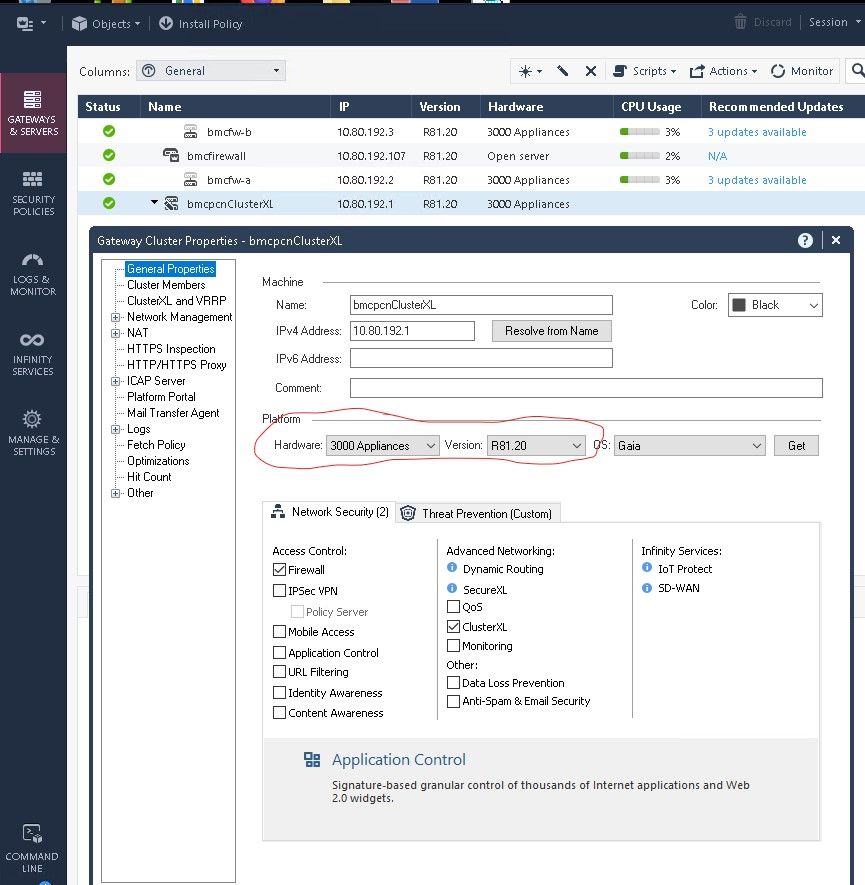
Task: Click the IPv4 Address field
Action: [412, 331]
